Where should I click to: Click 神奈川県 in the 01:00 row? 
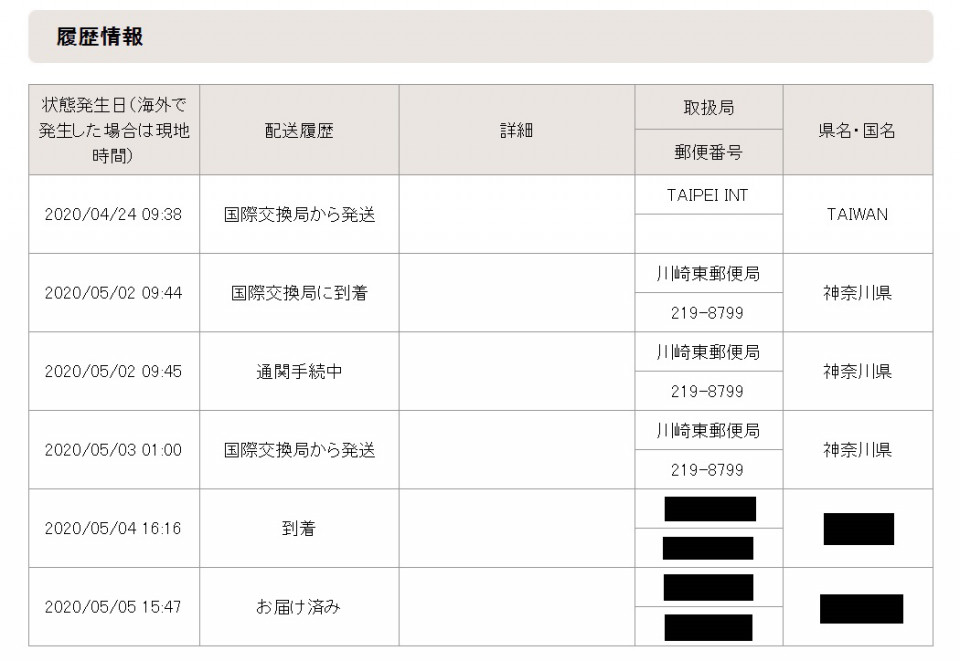[857, 450]
